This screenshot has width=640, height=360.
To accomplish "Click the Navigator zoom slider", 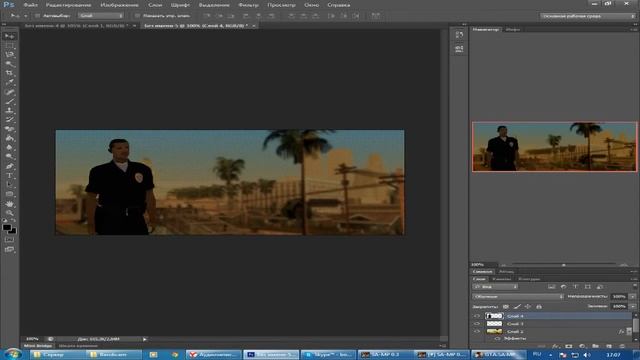I will coord(564,265).
